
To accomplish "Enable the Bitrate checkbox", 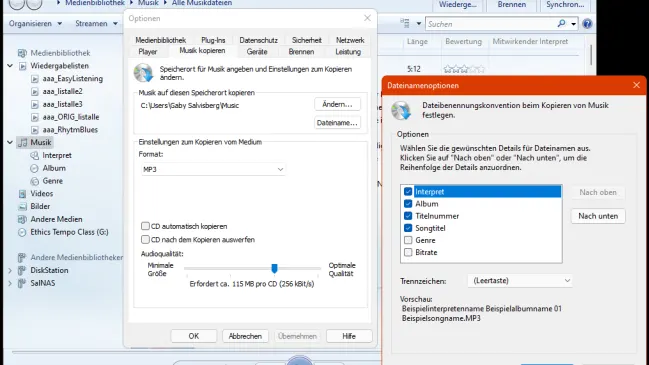I will click(408, 252).
